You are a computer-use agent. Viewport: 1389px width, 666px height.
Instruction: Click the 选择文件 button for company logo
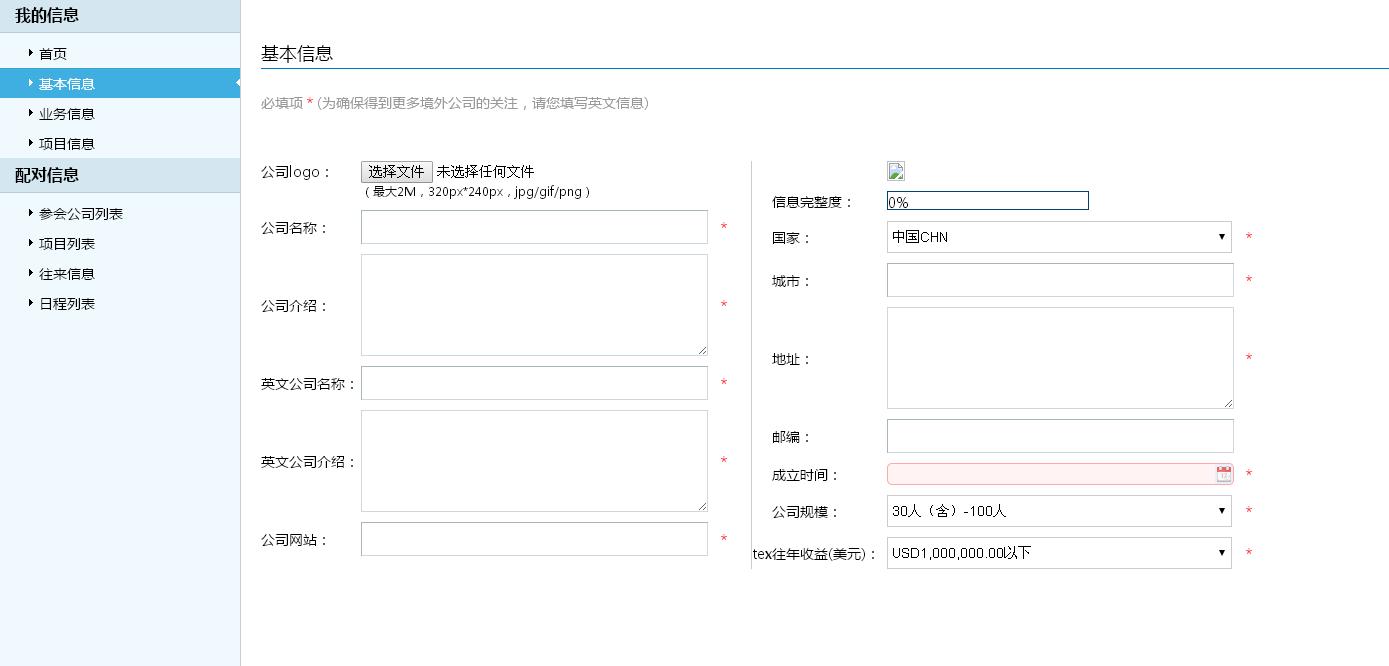(396, 172)
